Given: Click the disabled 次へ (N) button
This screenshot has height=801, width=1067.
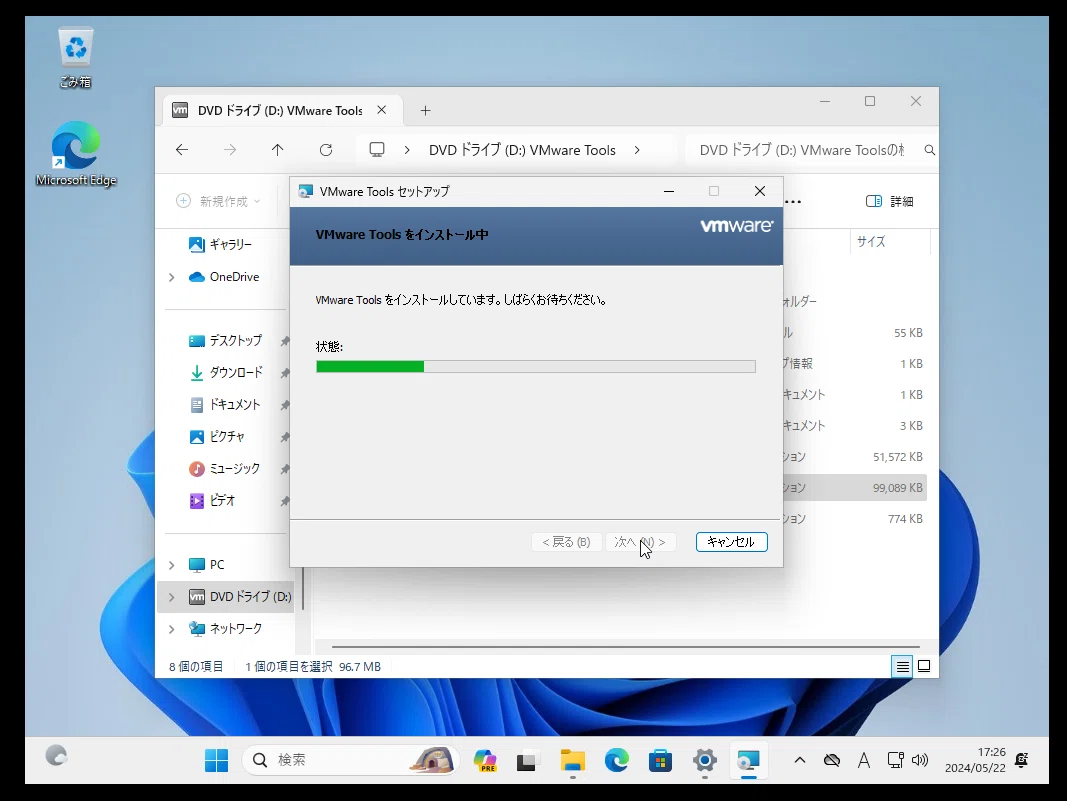Looking at the screenshot, I should pos(640,542).
